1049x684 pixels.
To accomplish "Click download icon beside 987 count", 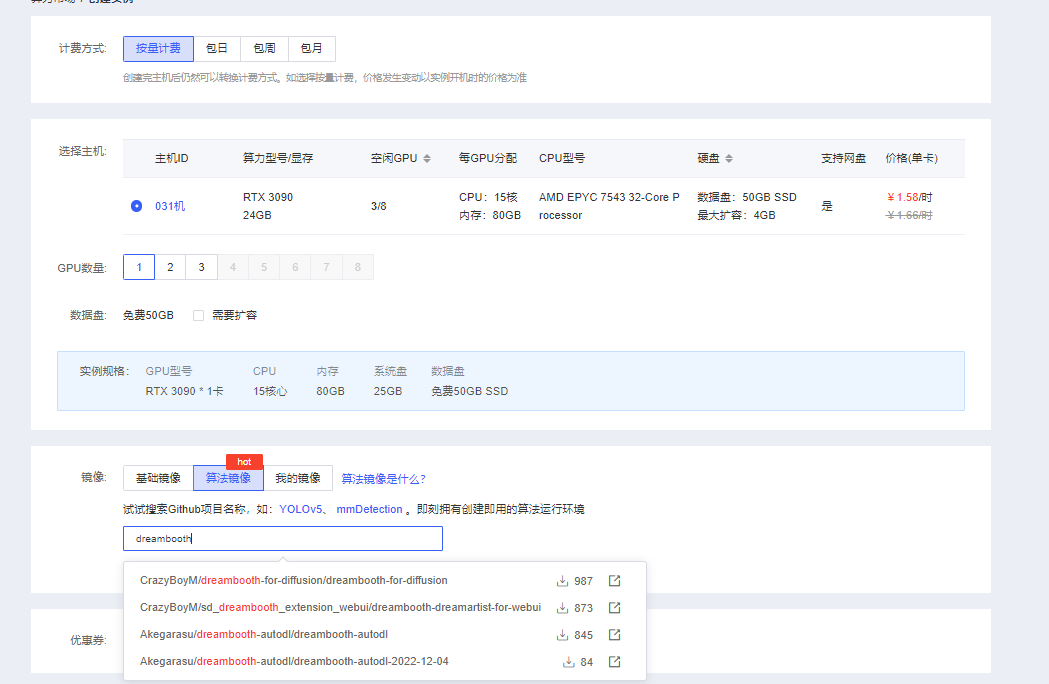I will pyautogui.click(x=562, y=581).
